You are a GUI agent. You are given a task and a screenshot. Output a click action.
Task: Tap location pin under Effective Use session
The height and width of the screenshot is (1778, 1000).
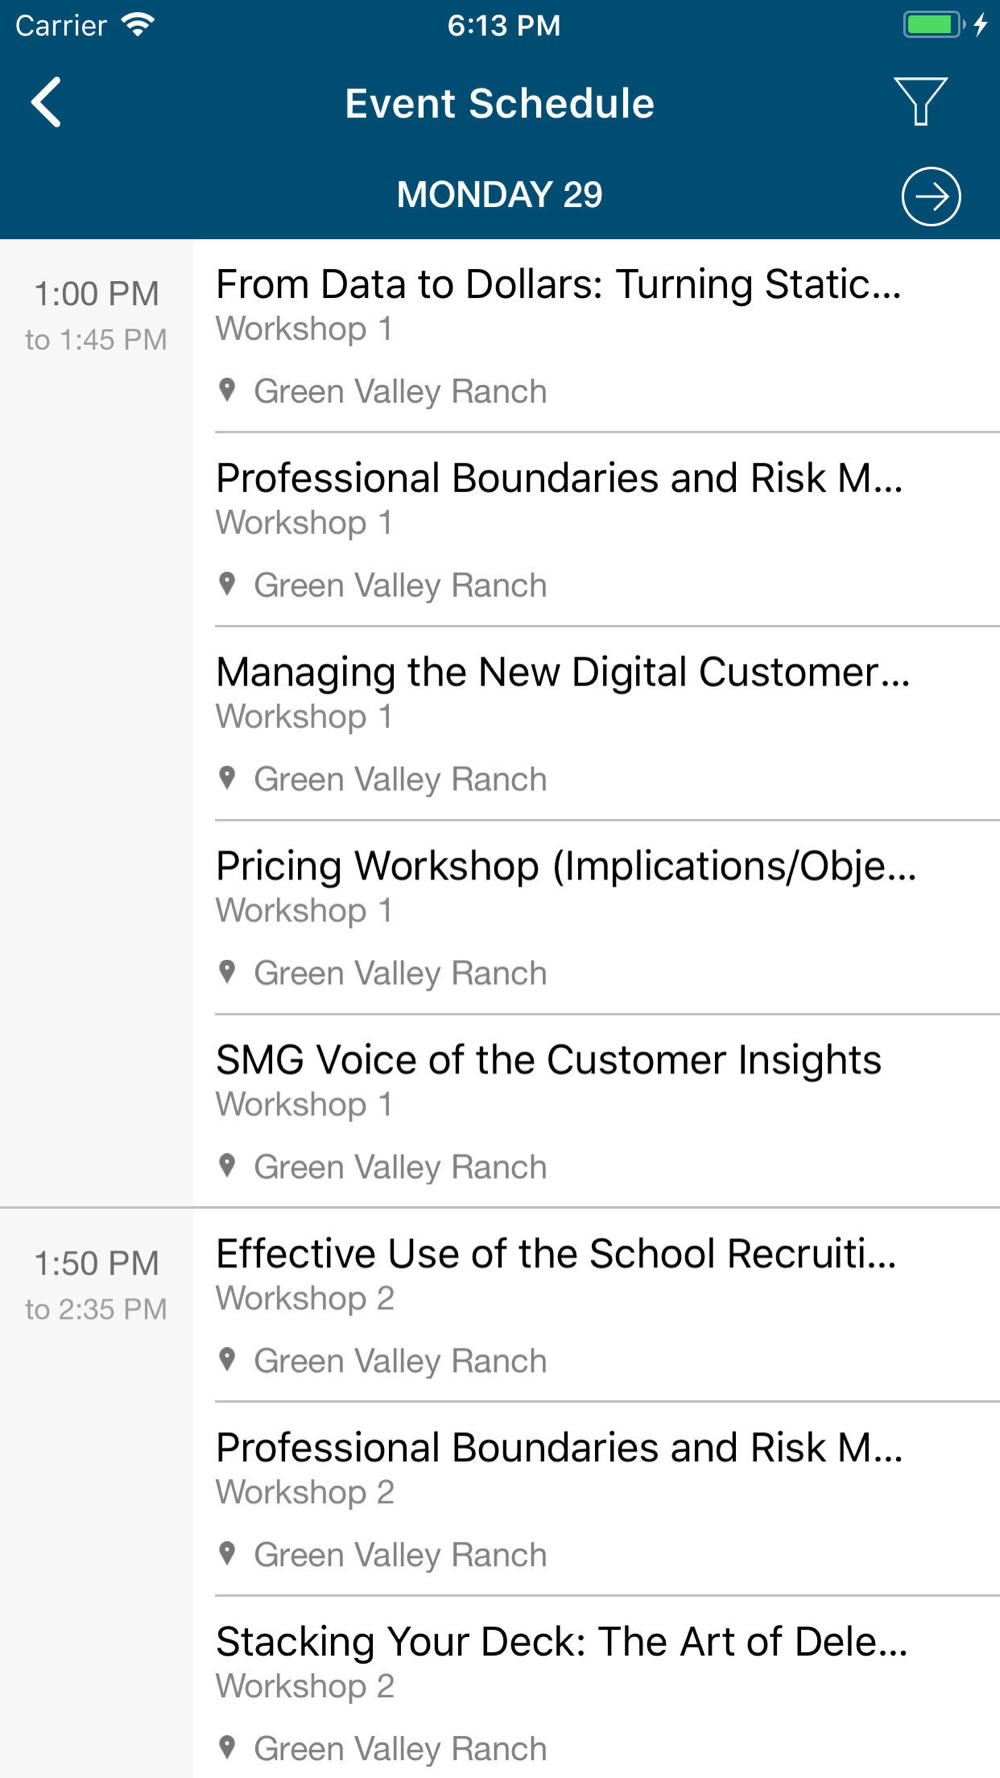tap(228, 1360)
